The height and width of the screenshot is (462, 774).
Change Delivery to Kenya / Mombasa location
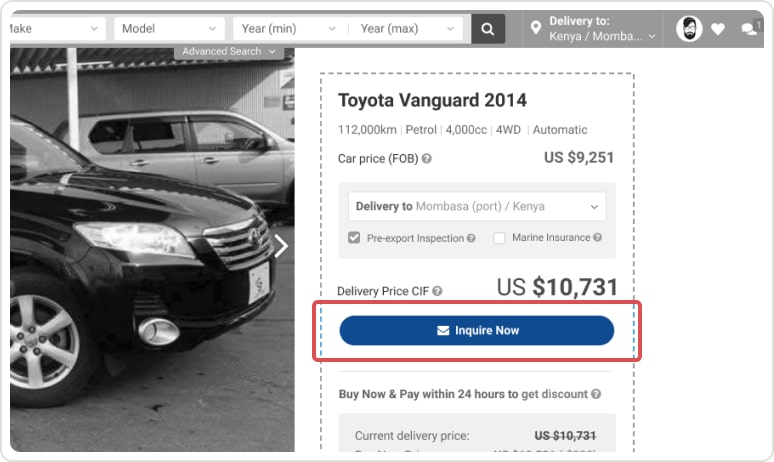point(595,29)
